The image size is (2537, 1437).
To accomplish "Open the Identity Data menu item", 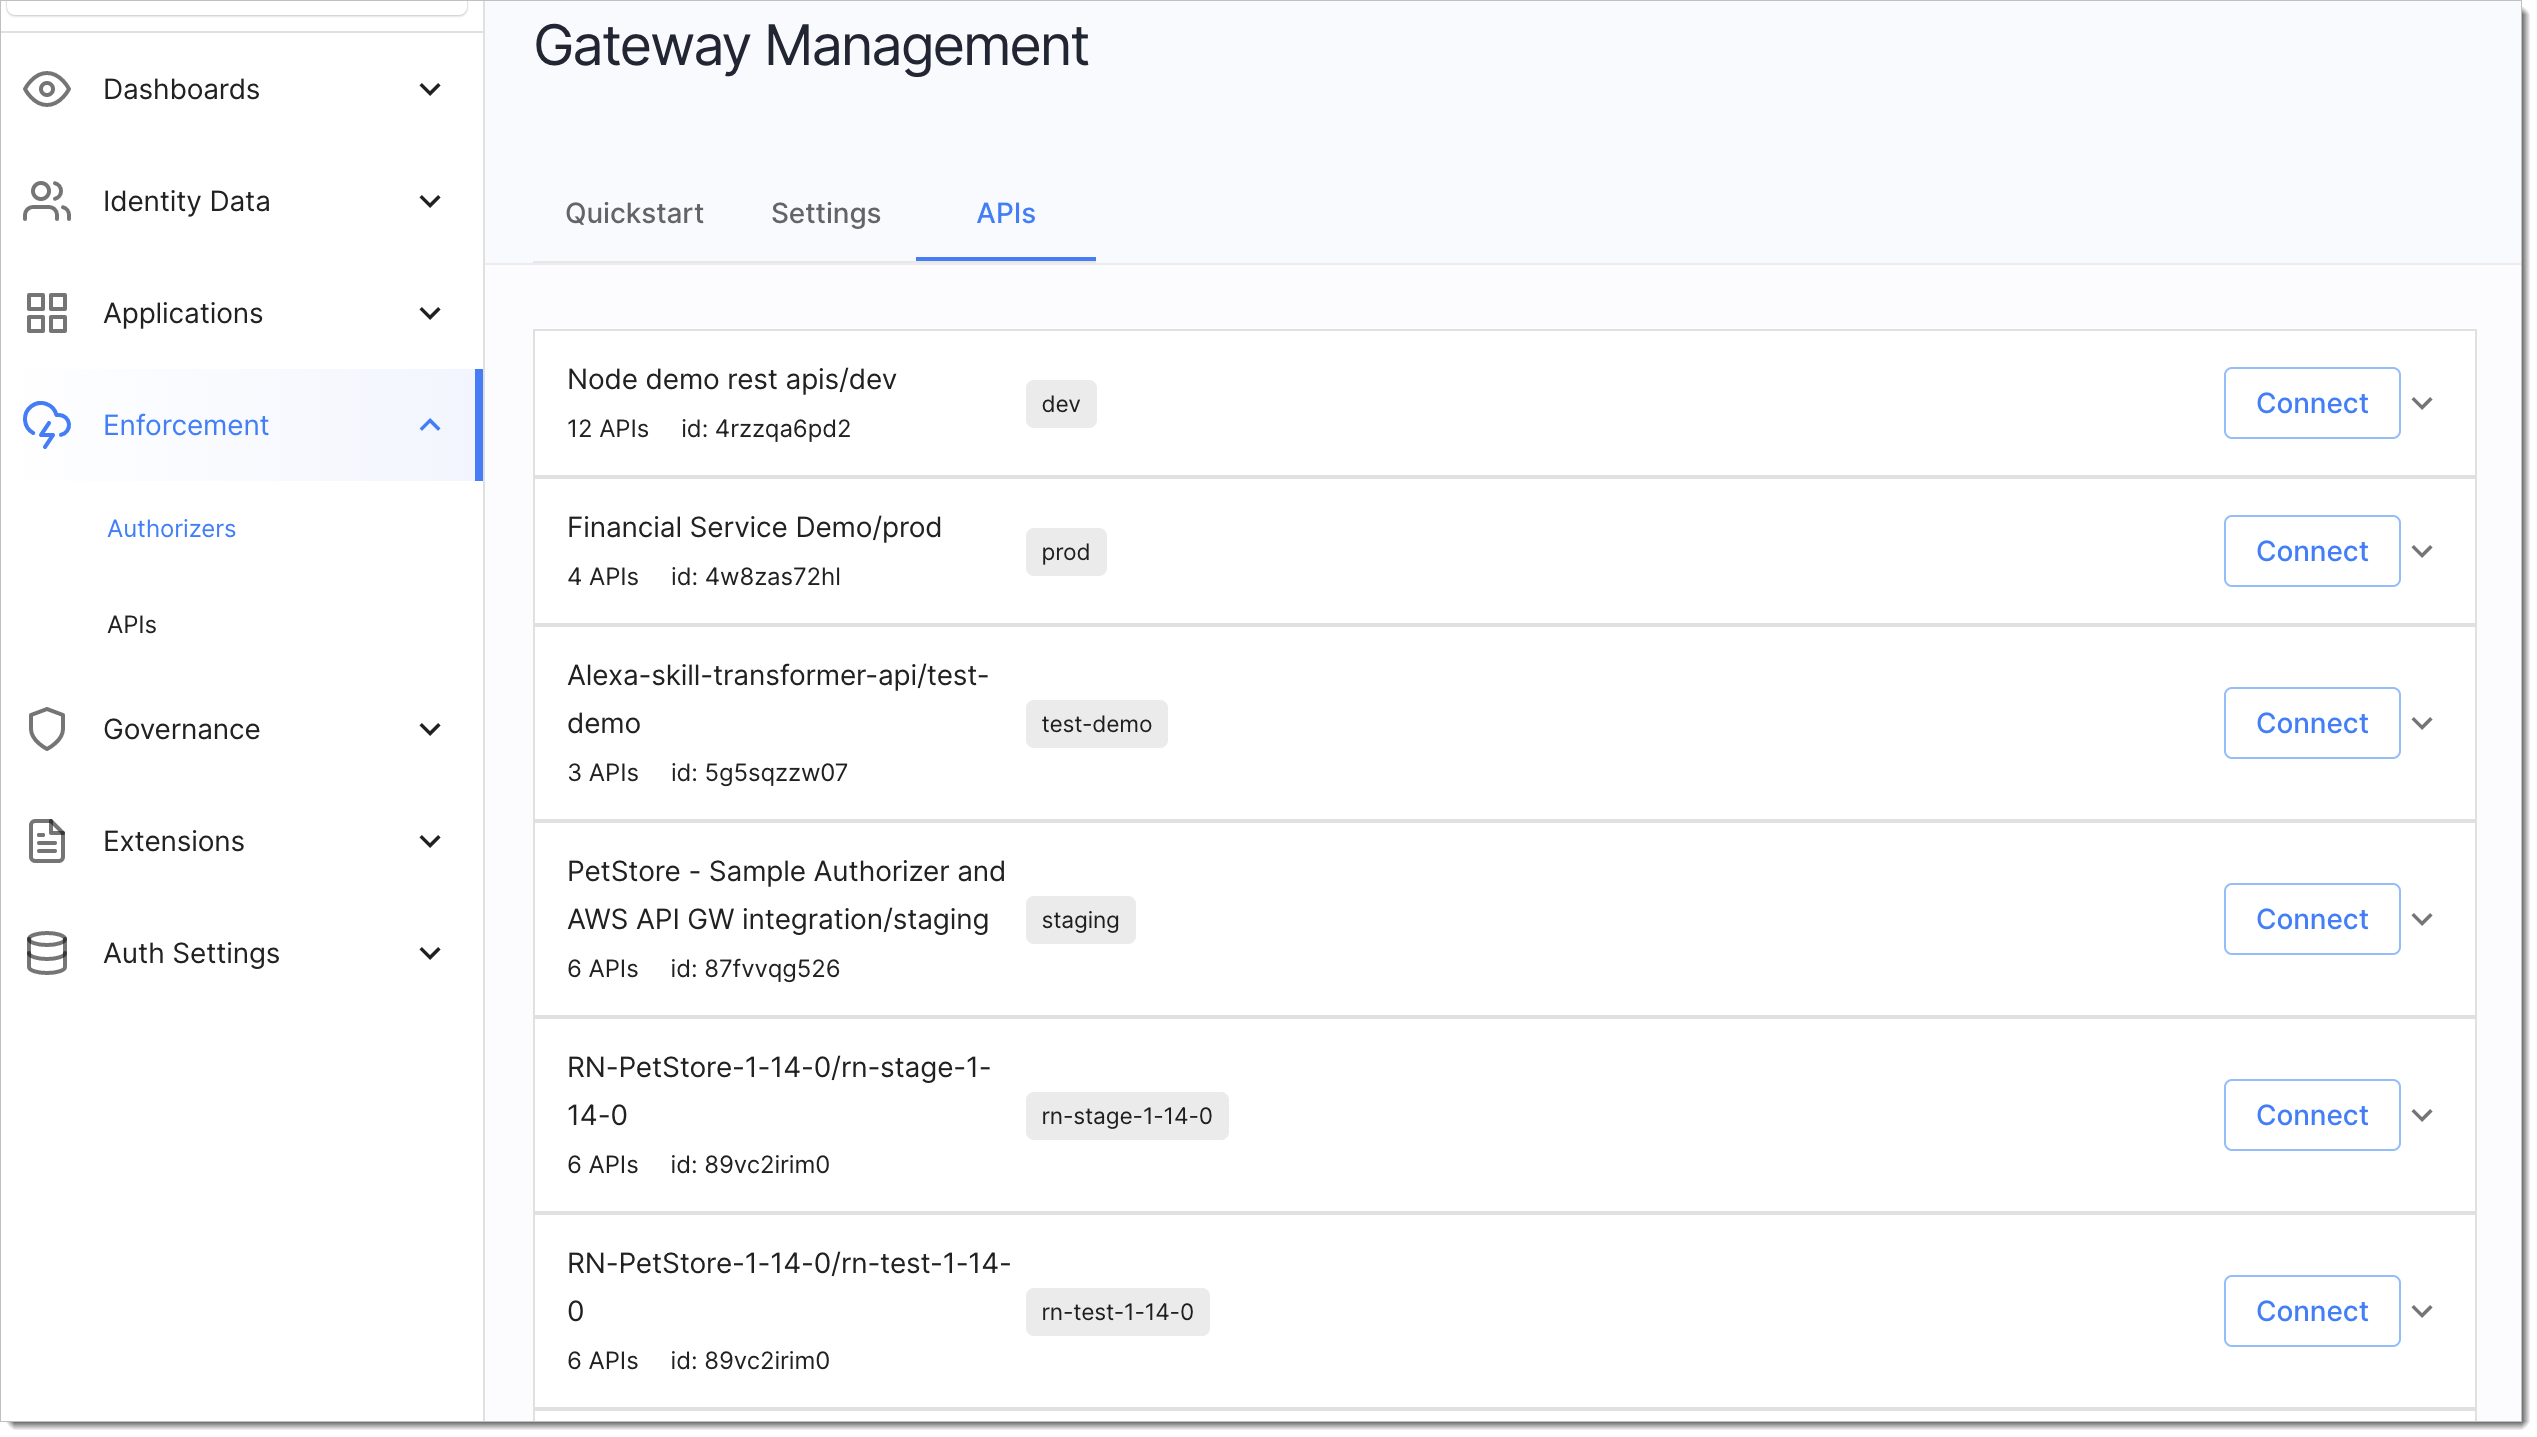I will pyautogui.click(x=186, y=201).
